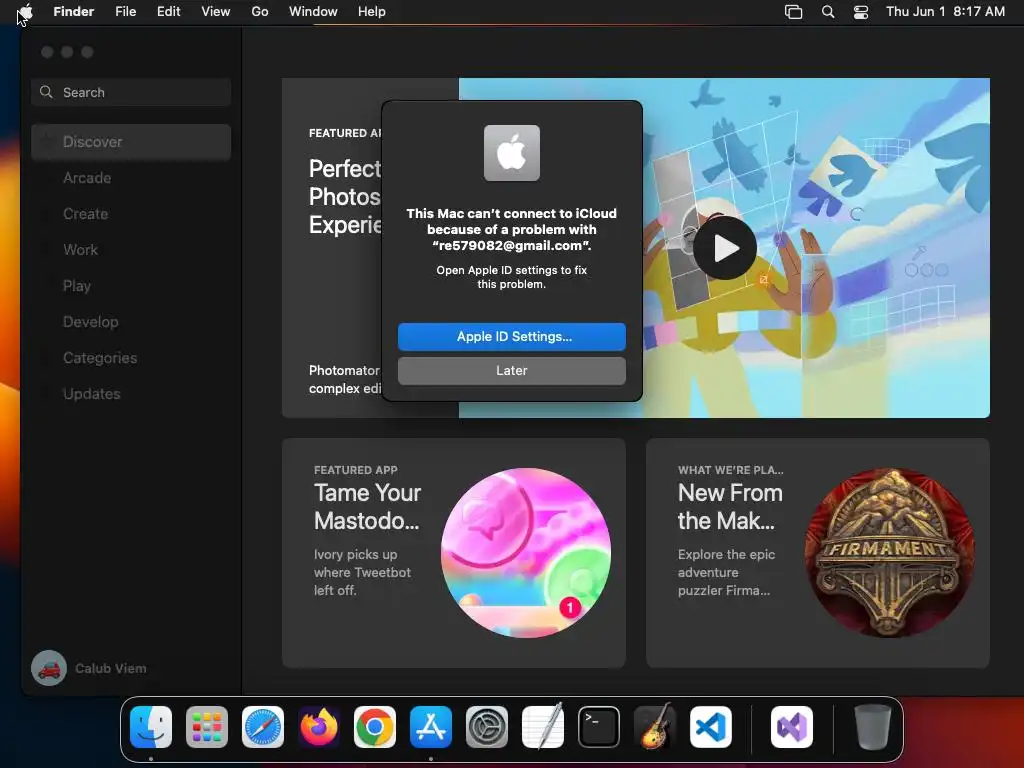Image resolution: width=1024 pixels, height=768 pixels.
Task: Launch Visual Studio Code from the Dock
Action: (x=711, y=727)
